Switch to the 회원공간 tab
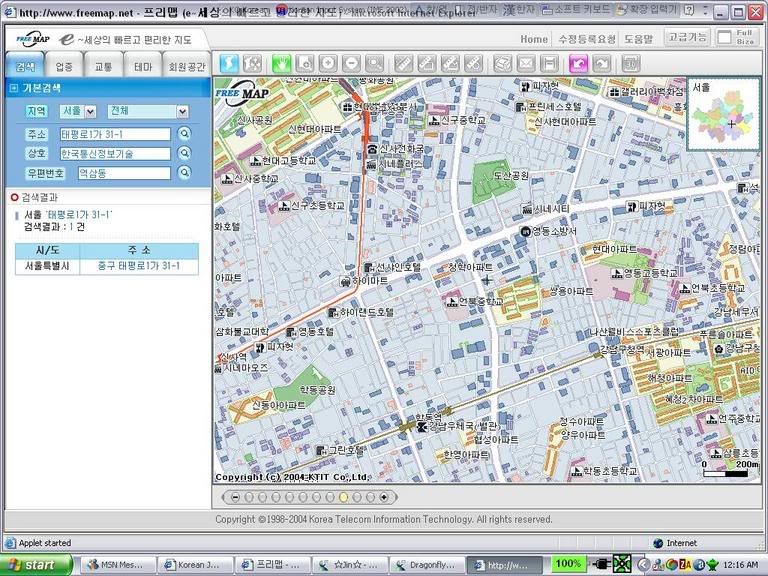 click(187, 66)
